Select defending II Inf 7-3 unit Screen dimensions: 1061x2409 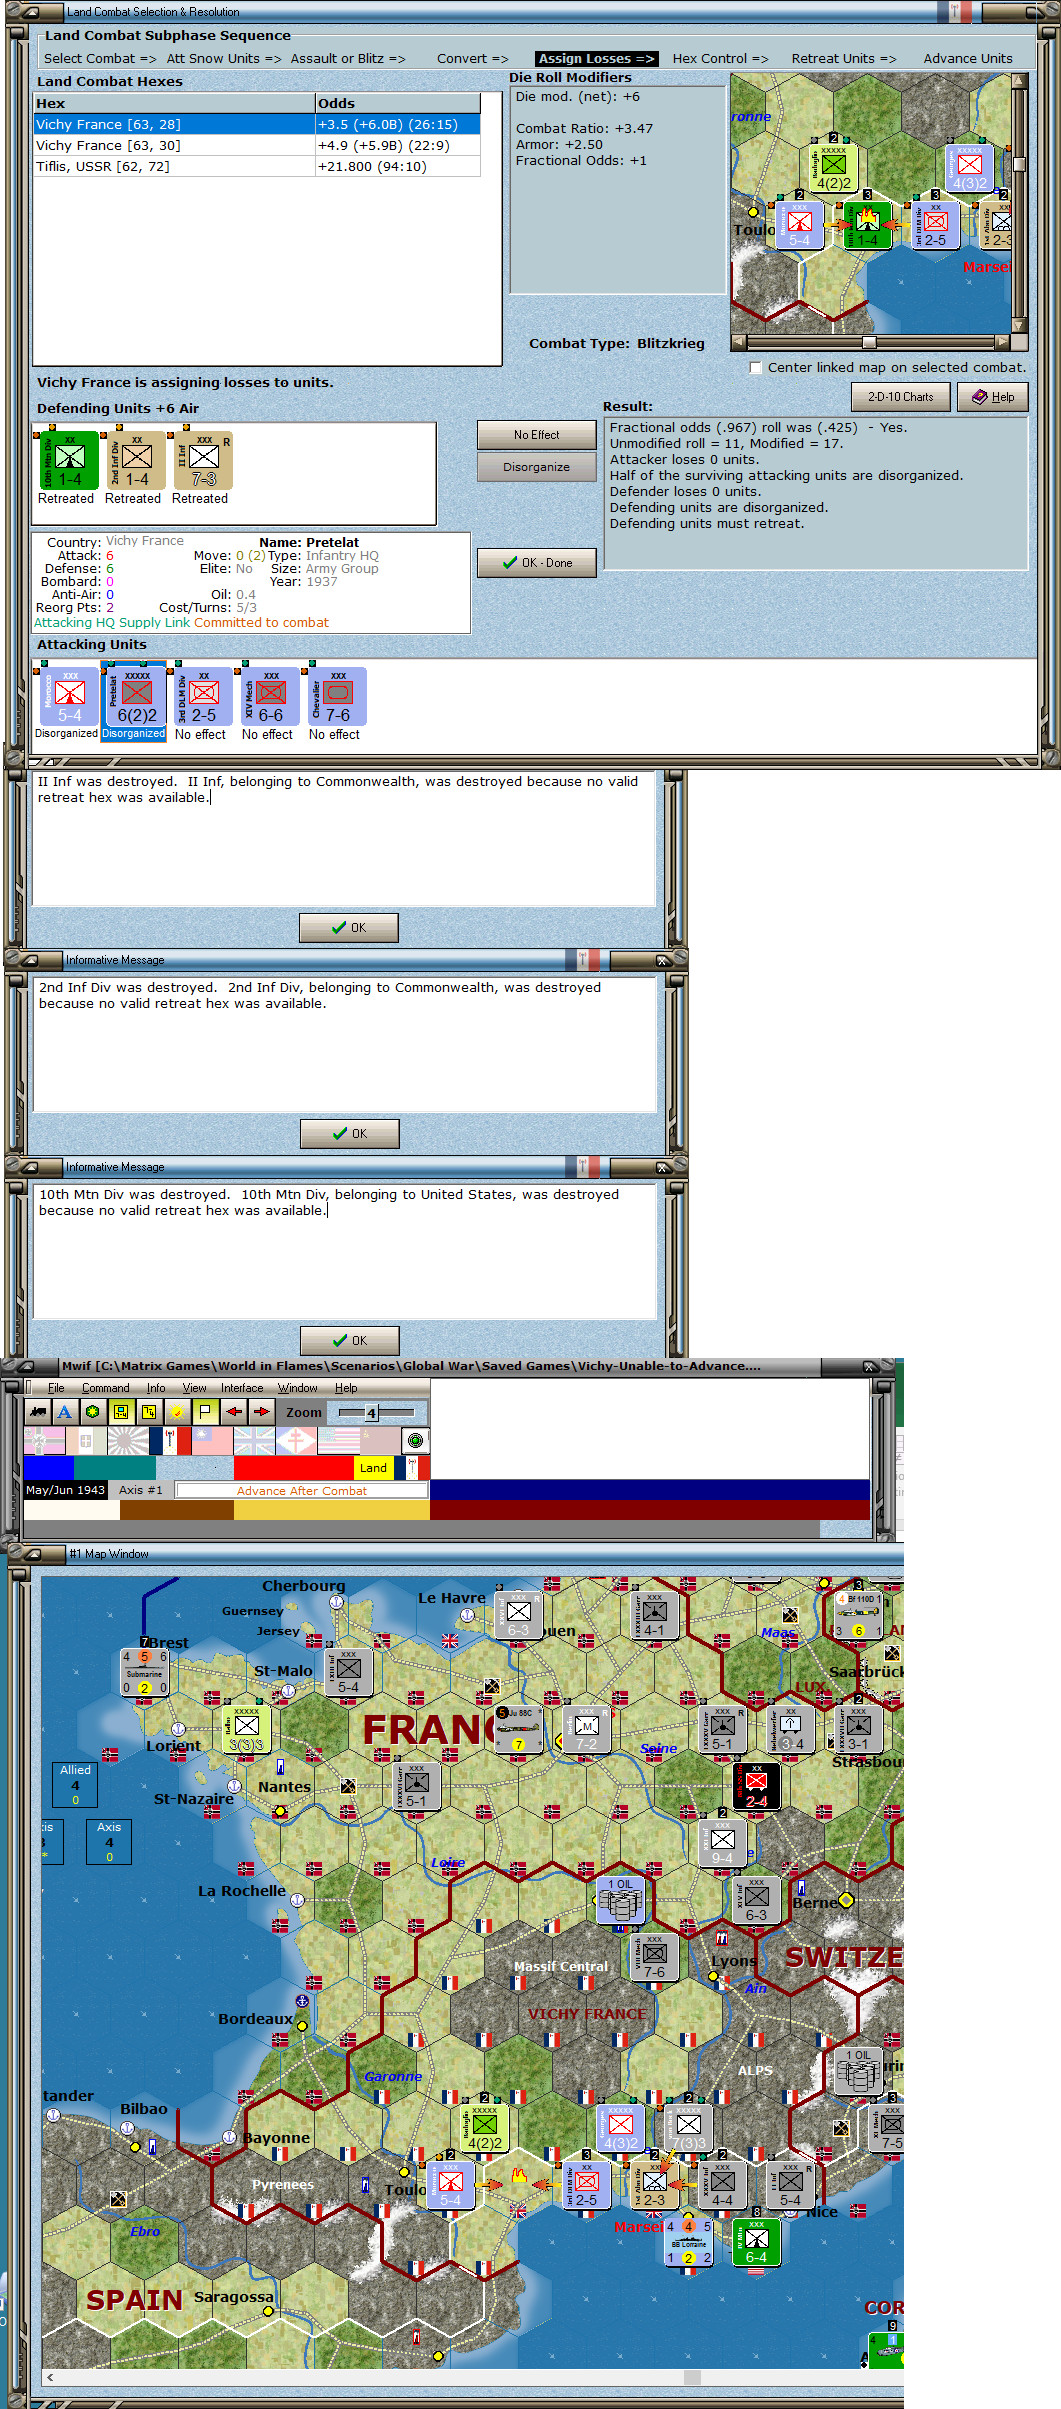203,460
